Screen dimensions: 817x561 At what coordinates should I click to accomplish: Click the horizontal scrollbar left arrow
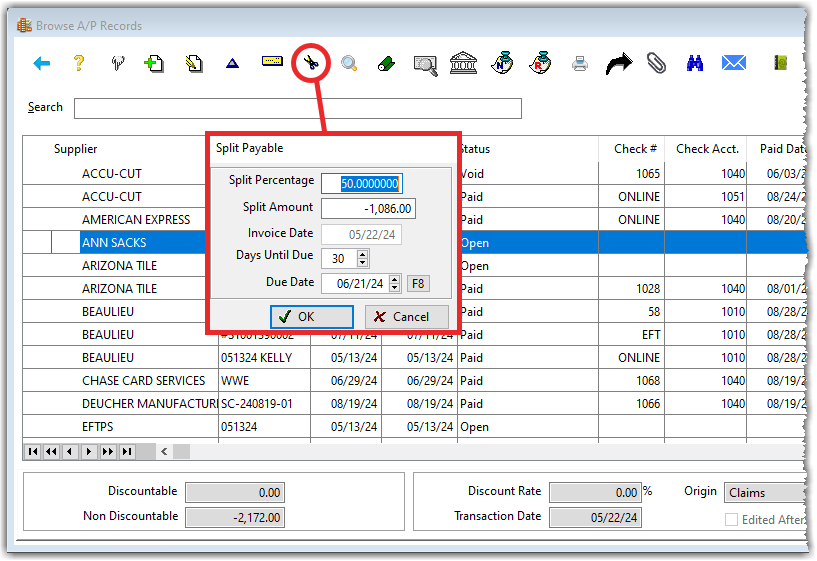pyautogui.click(x=164, y=452)
